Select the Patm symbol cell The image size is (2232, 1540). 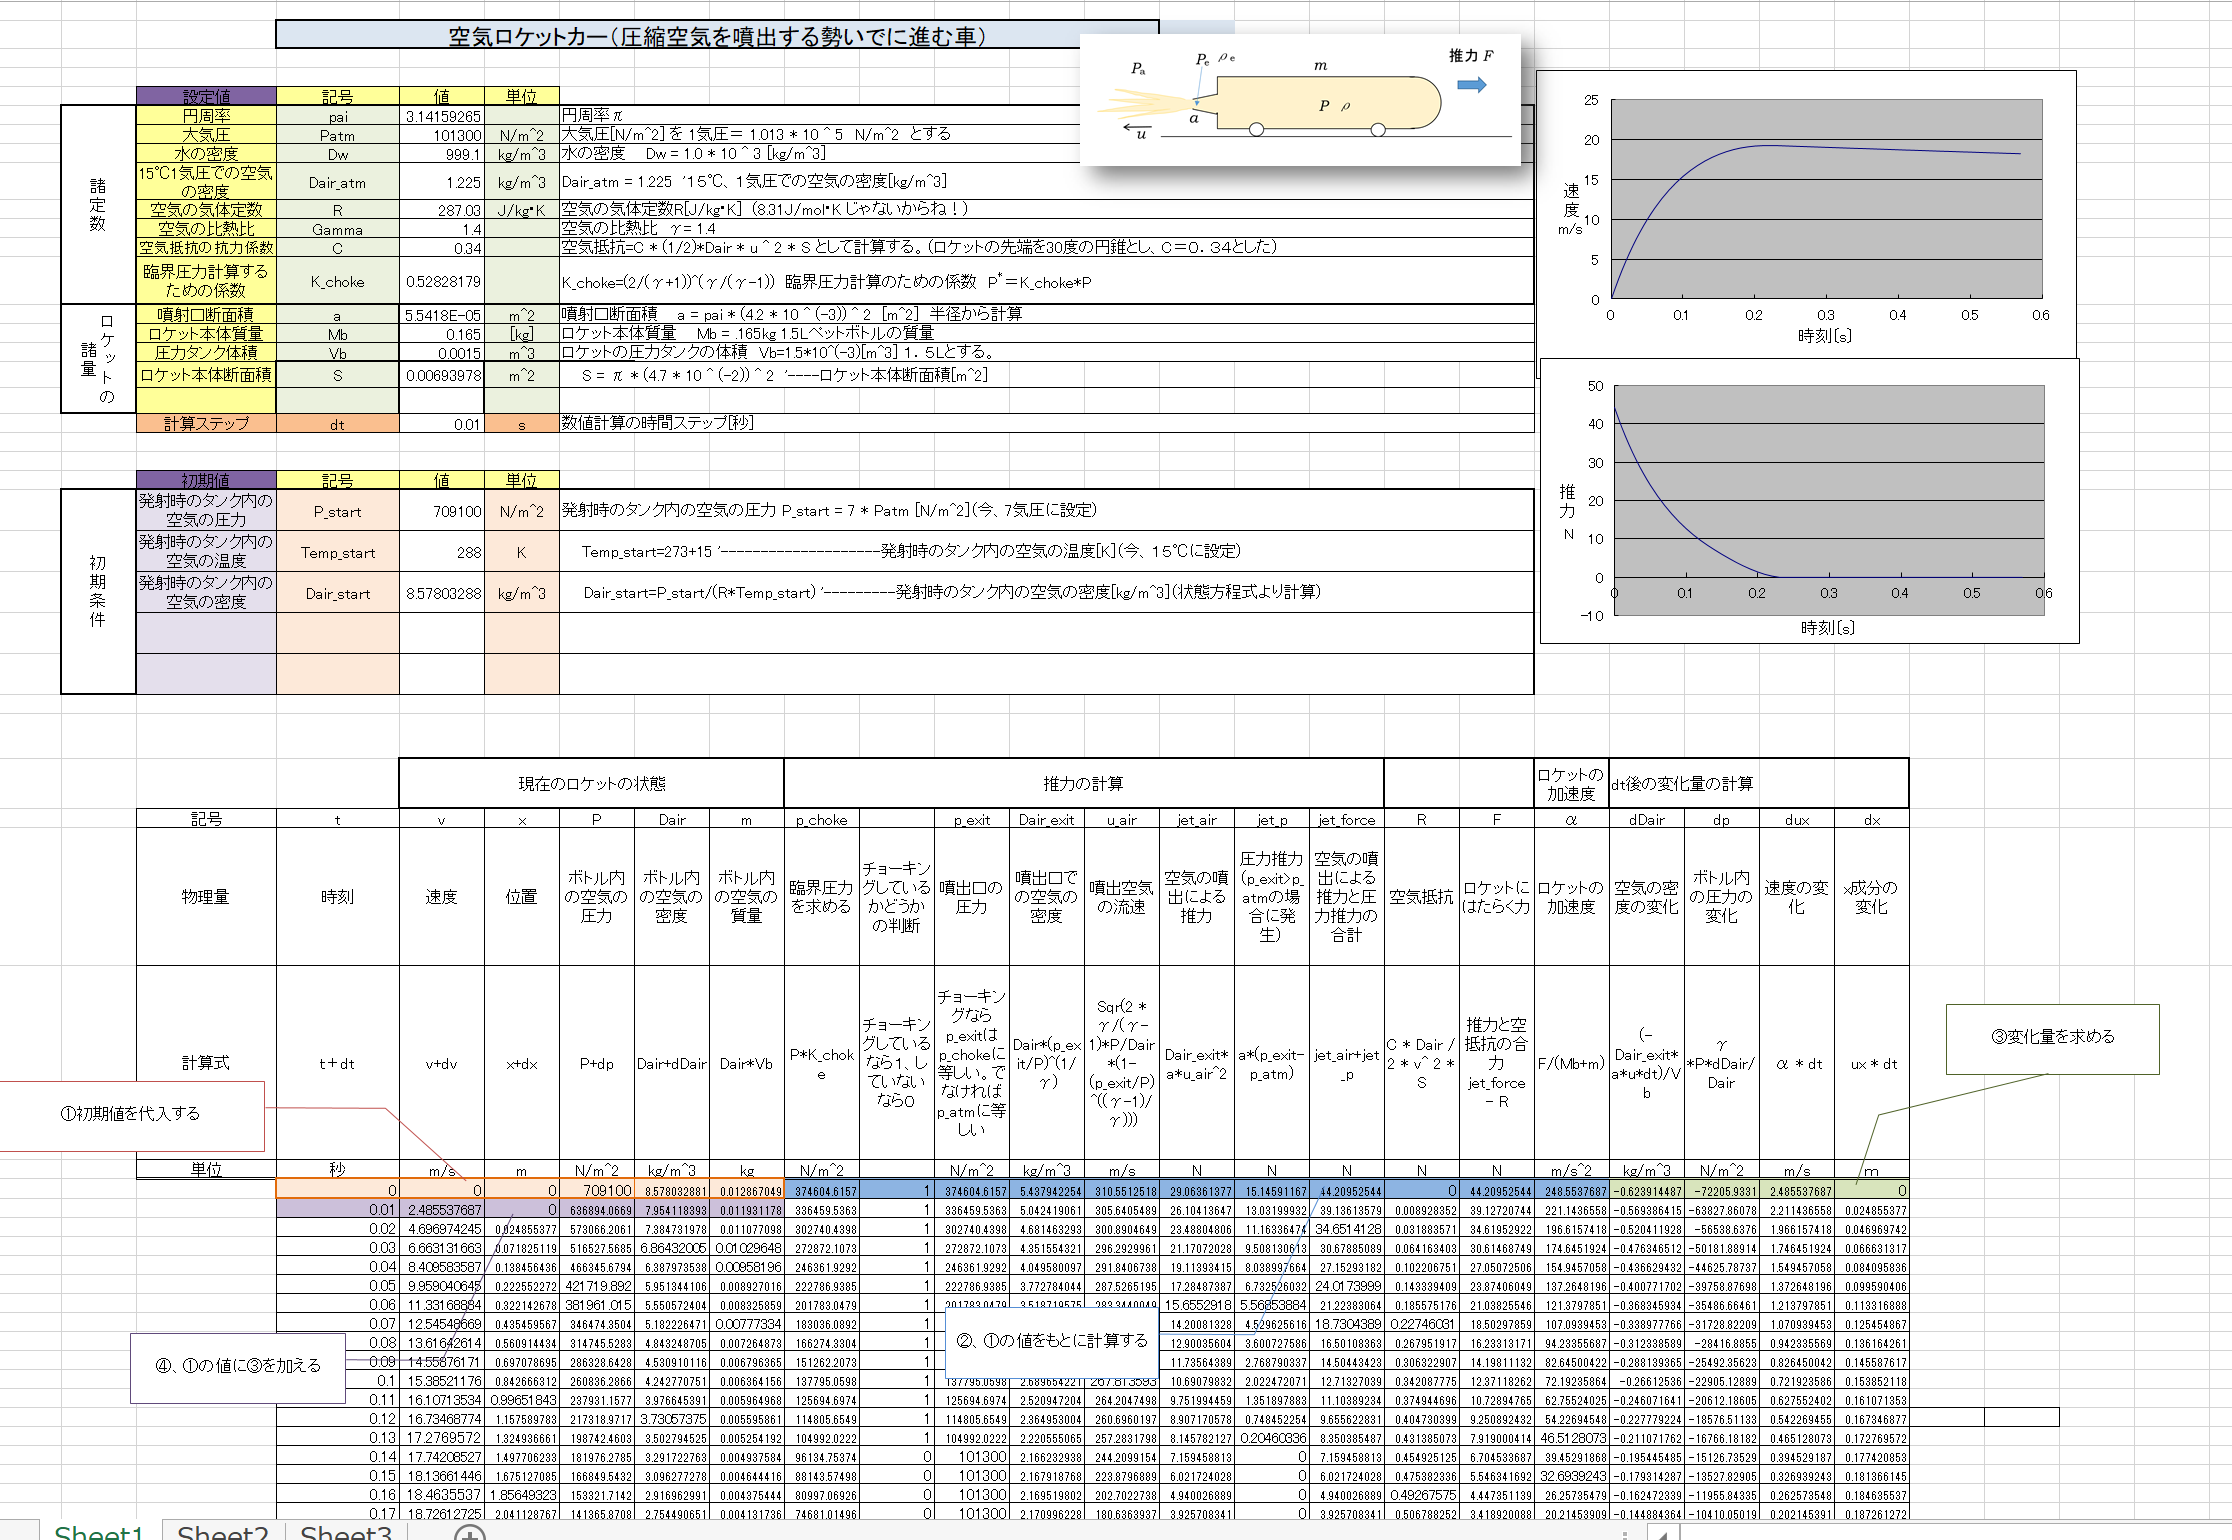point(338,135)
